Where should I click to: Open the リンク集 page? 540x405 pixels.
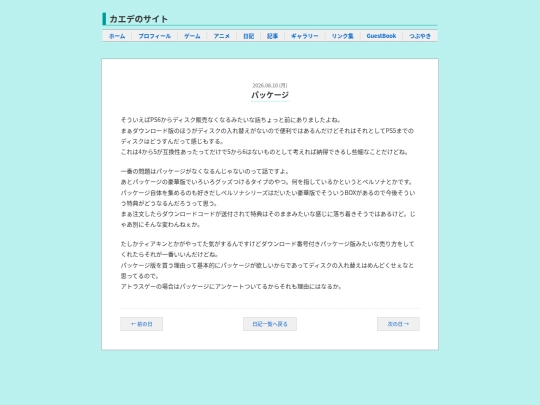pyautogui.click(x=343, y=36)
